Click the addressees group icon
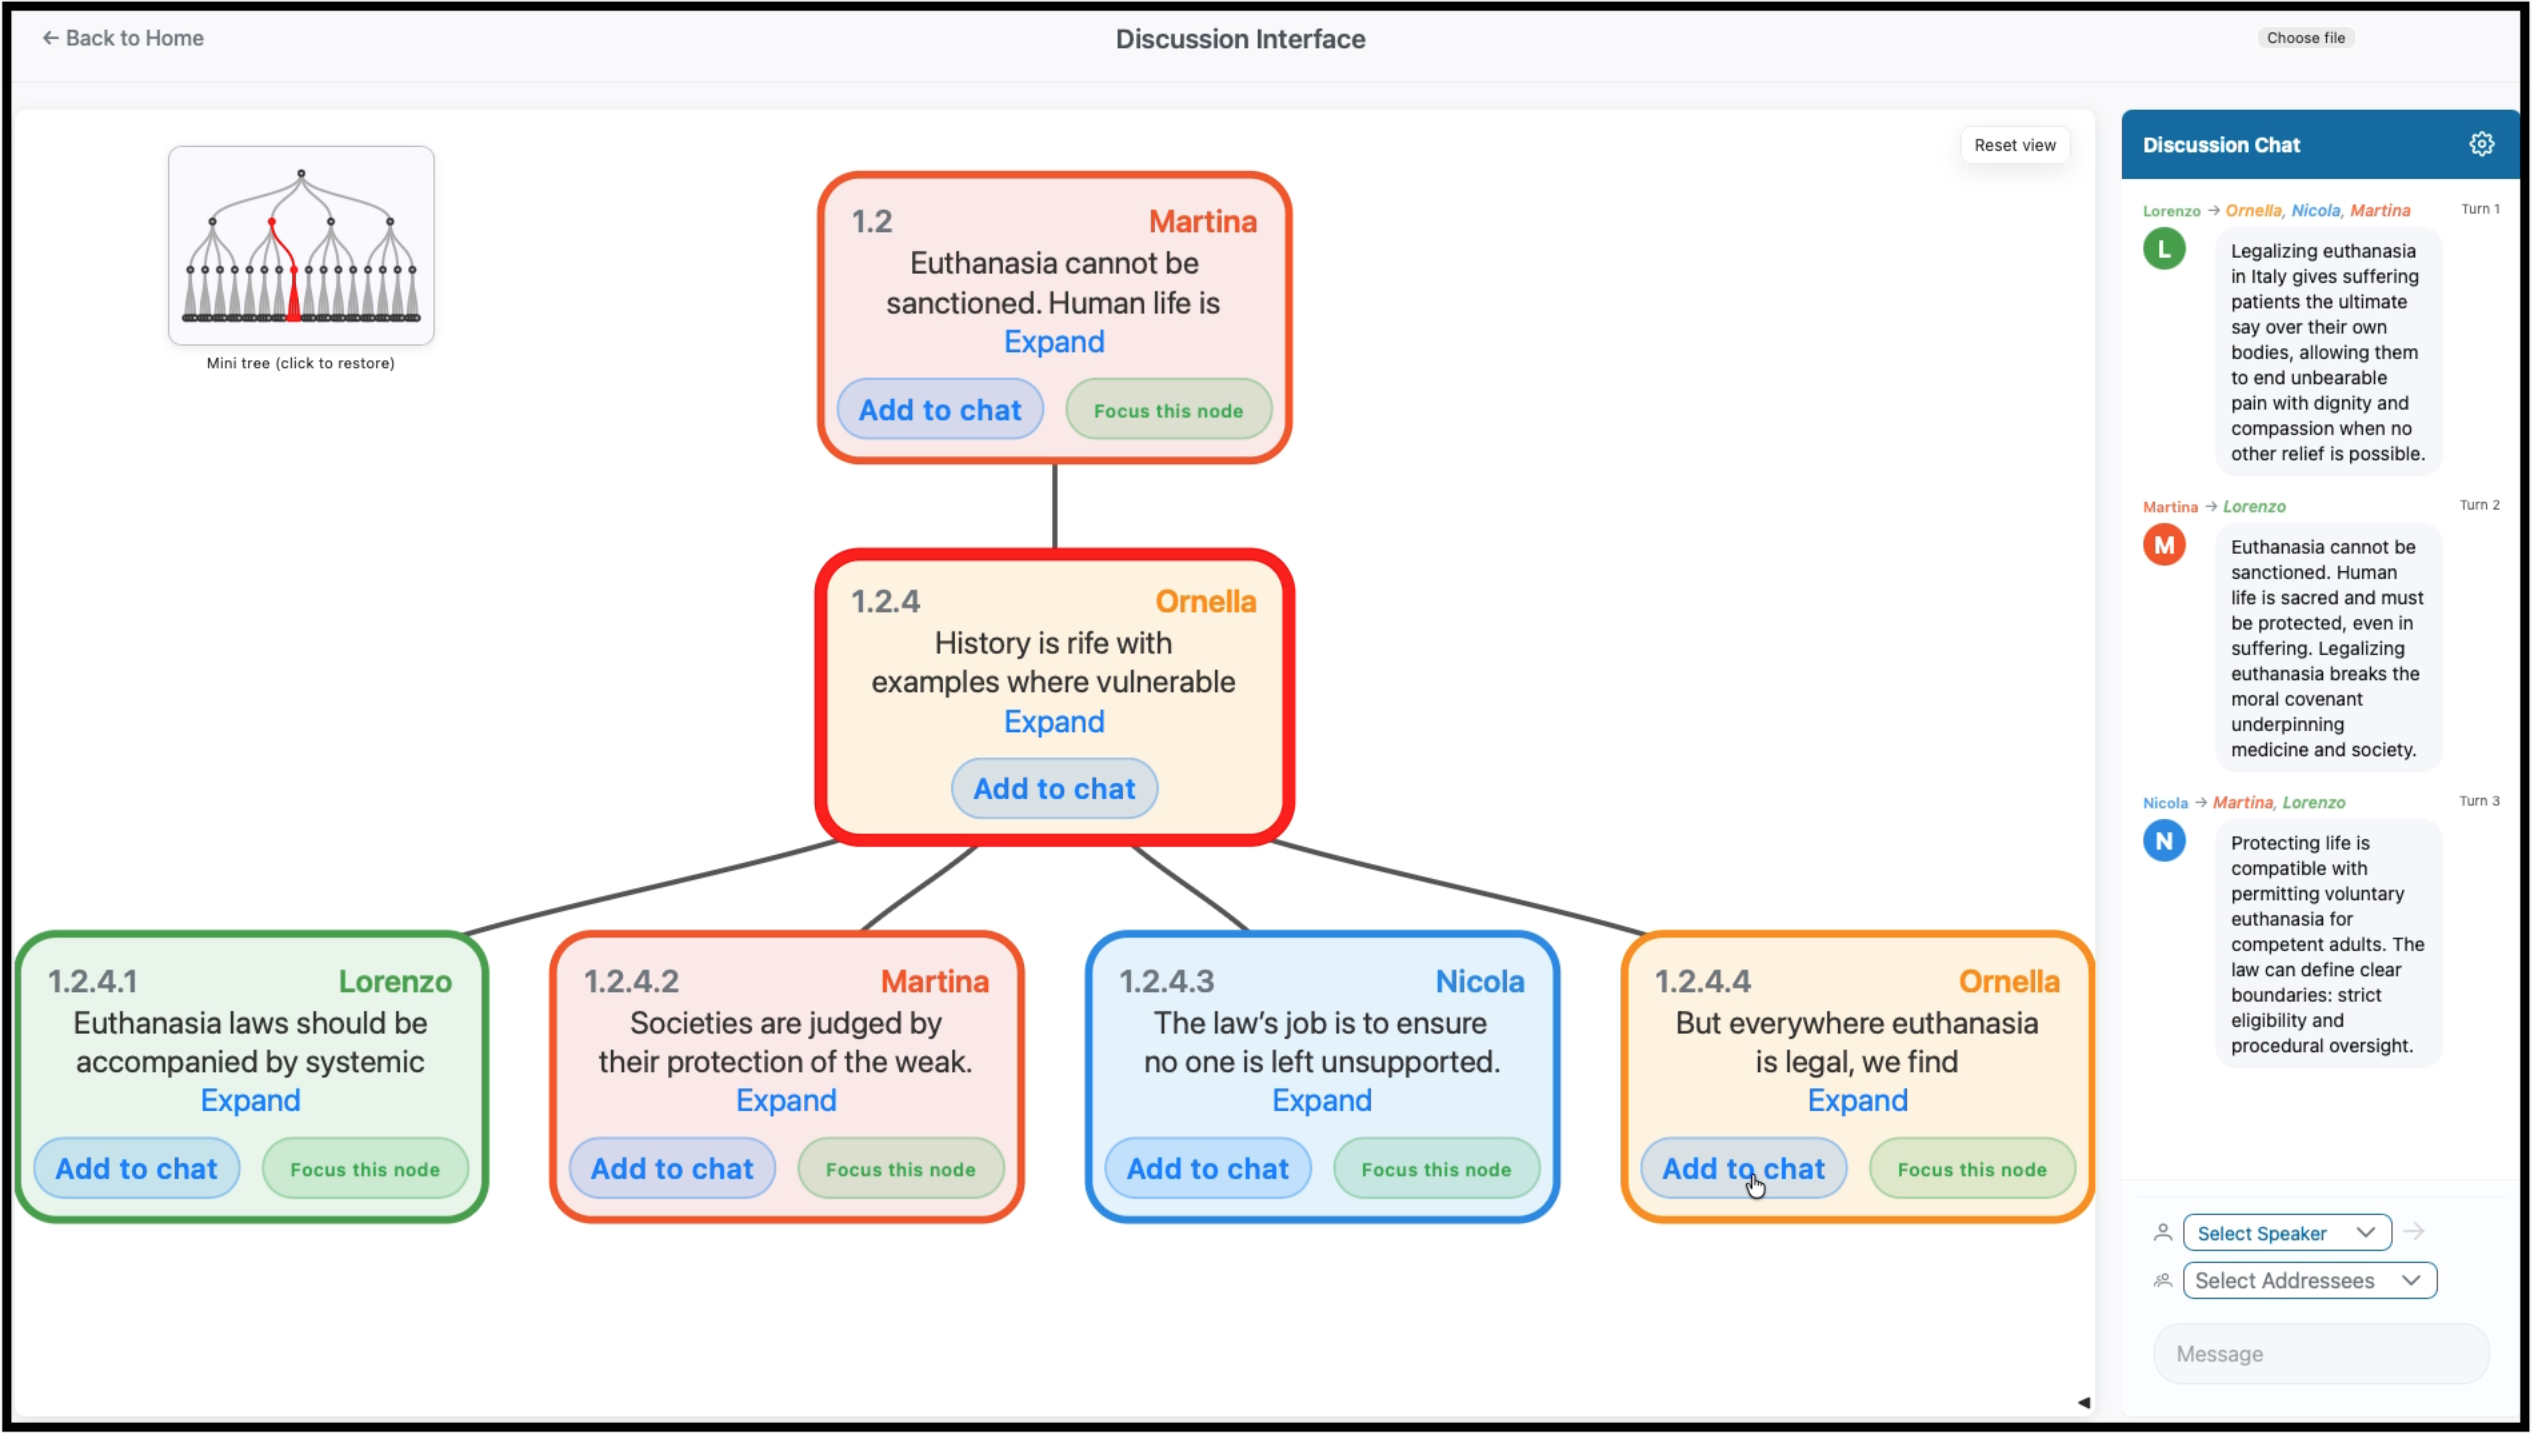This screenshot has width=2531, height=1433. pos(2162,1280)
